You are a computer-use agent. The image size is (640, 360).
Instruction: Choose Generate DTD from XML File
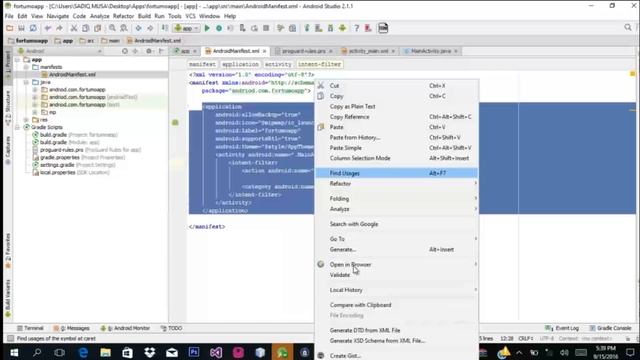click(396, 330)
